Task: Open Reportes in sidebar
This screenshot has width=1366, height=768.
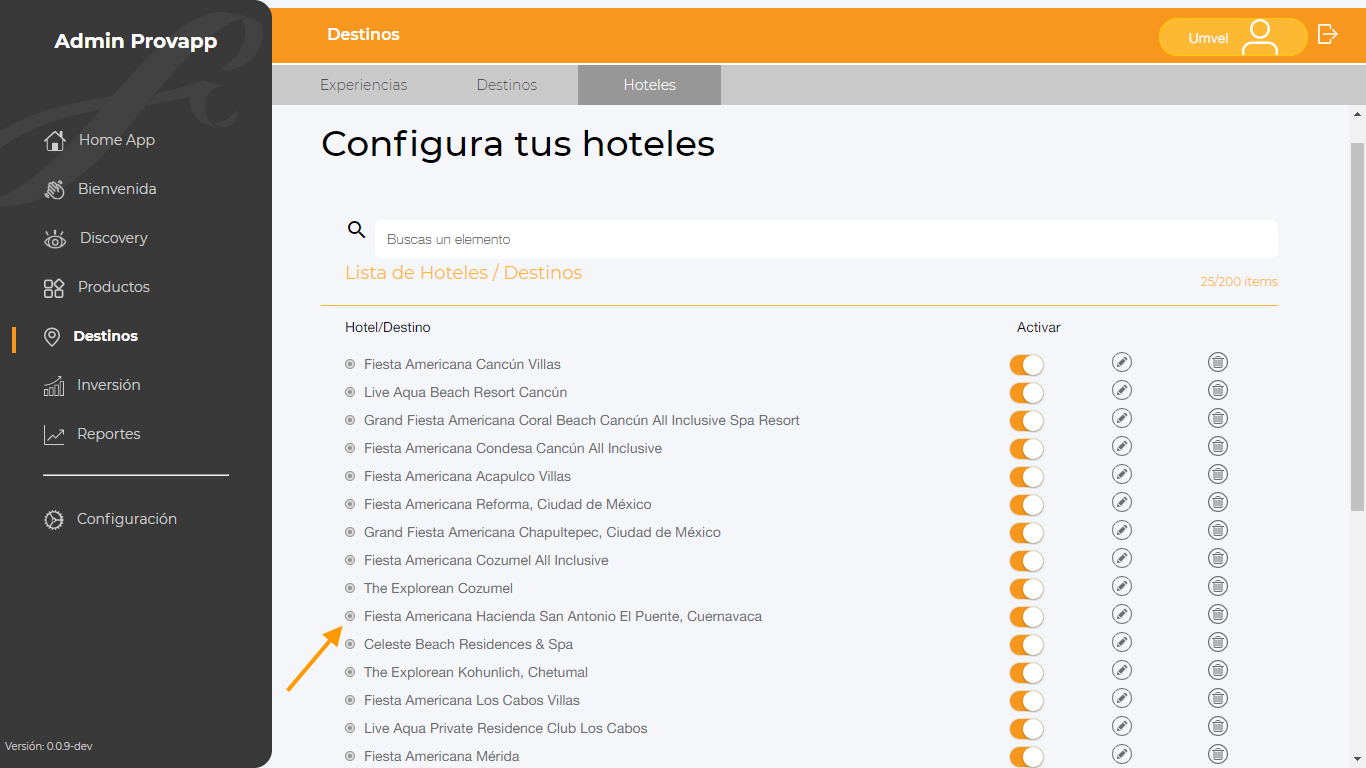Action: 92,434
